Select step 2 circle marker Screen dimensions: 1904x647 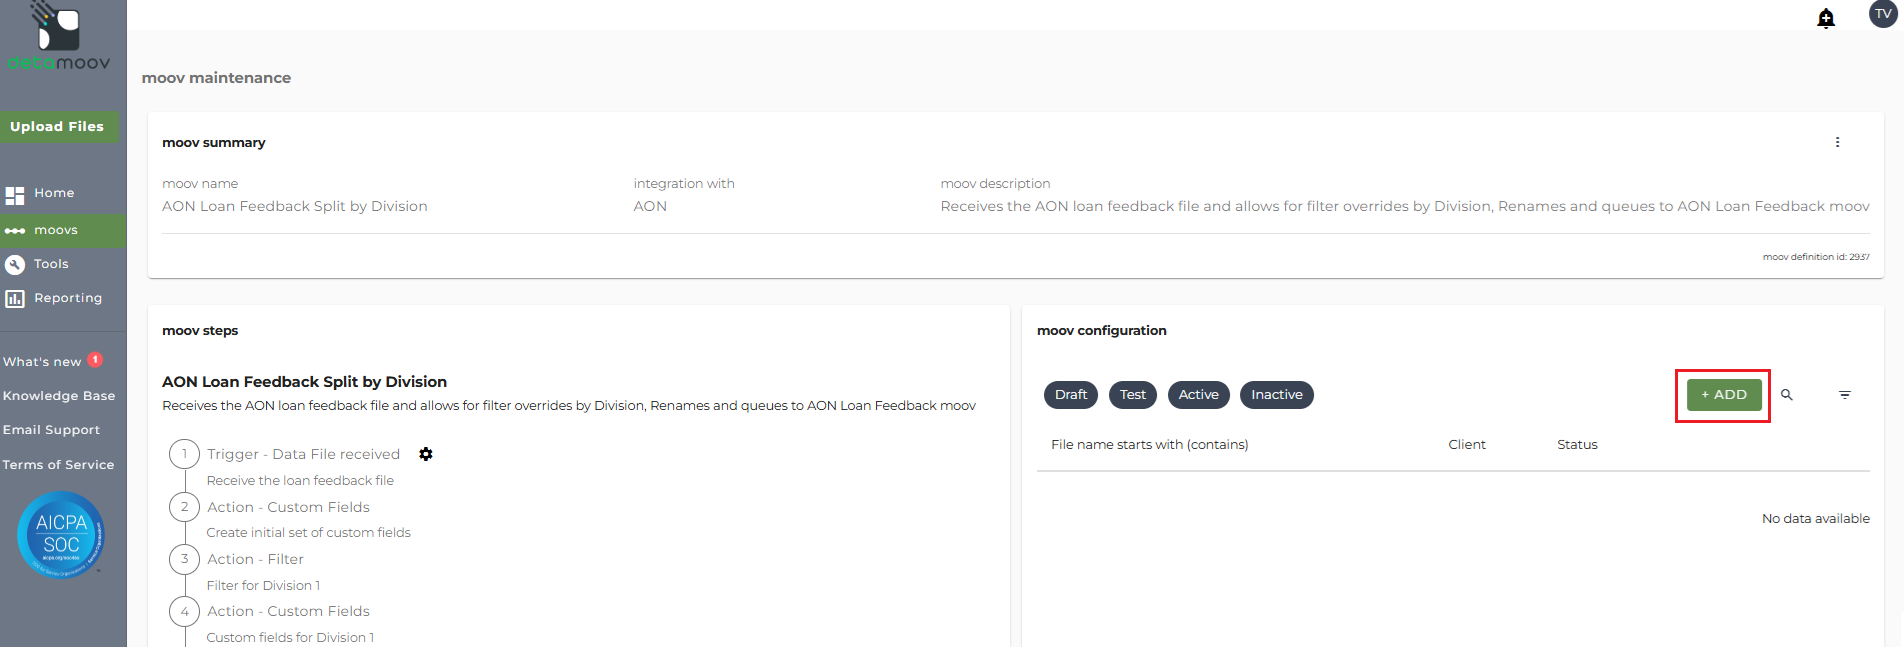185,507
